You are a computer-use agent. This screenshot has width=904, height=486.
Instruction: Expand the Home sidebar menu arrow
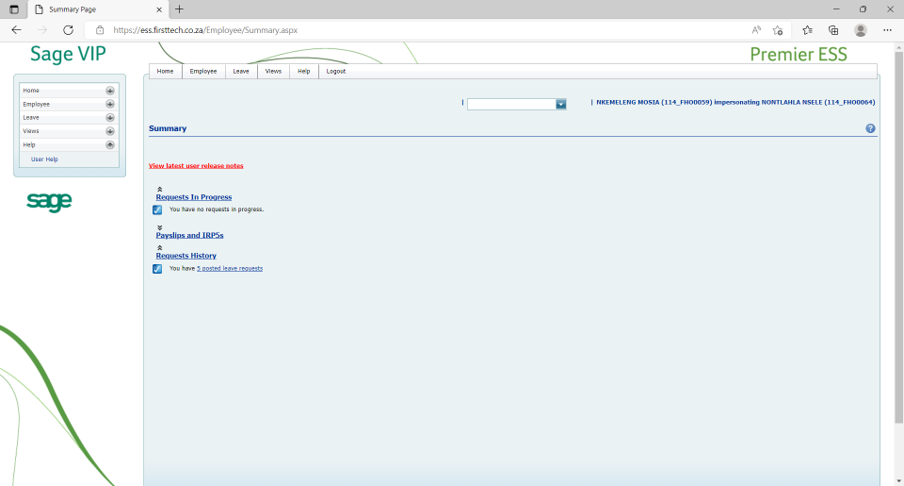(x=110, y=91)
